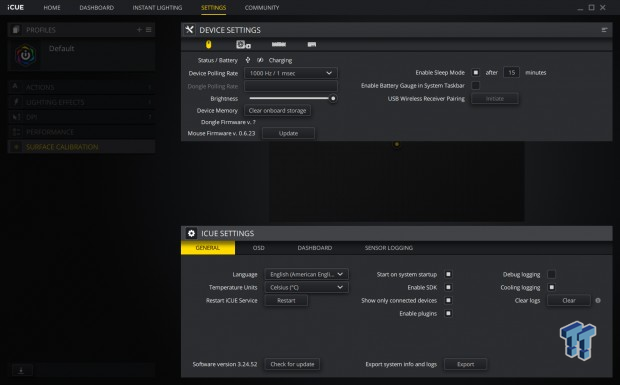
Task: Click the iCUE logo
Action: pyautogui.click(x=15, y=7)
